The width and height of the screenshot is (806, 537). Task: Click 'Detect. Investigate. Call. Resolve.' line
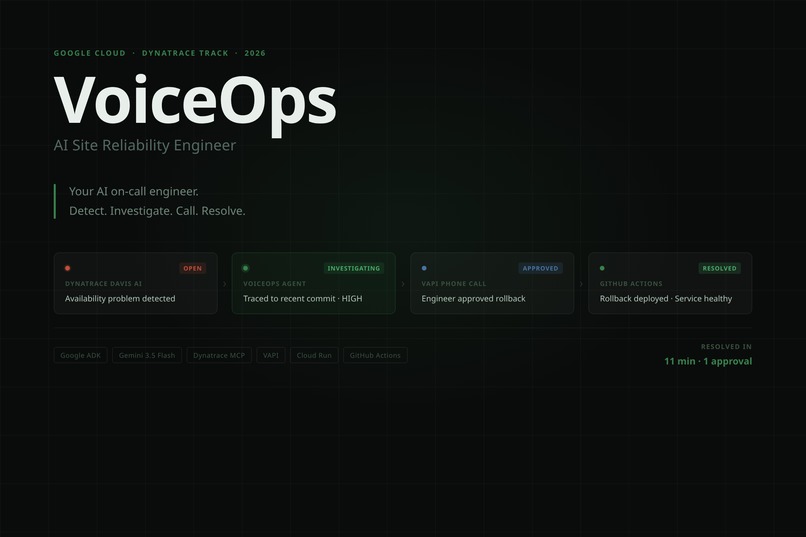pyautogui.click(x=157, y=211)
